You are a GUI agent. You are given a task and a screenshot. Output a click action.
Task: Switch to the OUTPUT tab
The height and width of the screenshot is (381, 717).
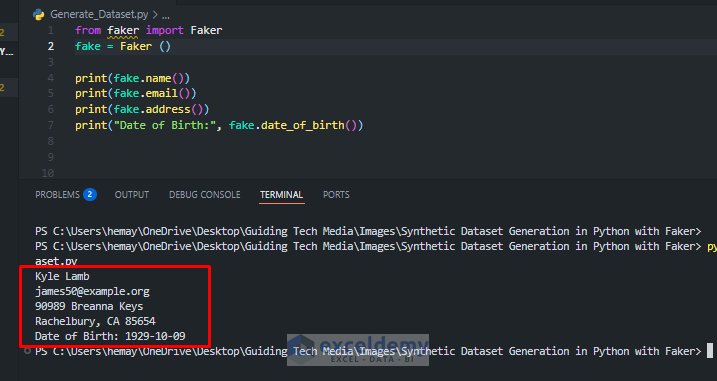click(x=132, y=195)
